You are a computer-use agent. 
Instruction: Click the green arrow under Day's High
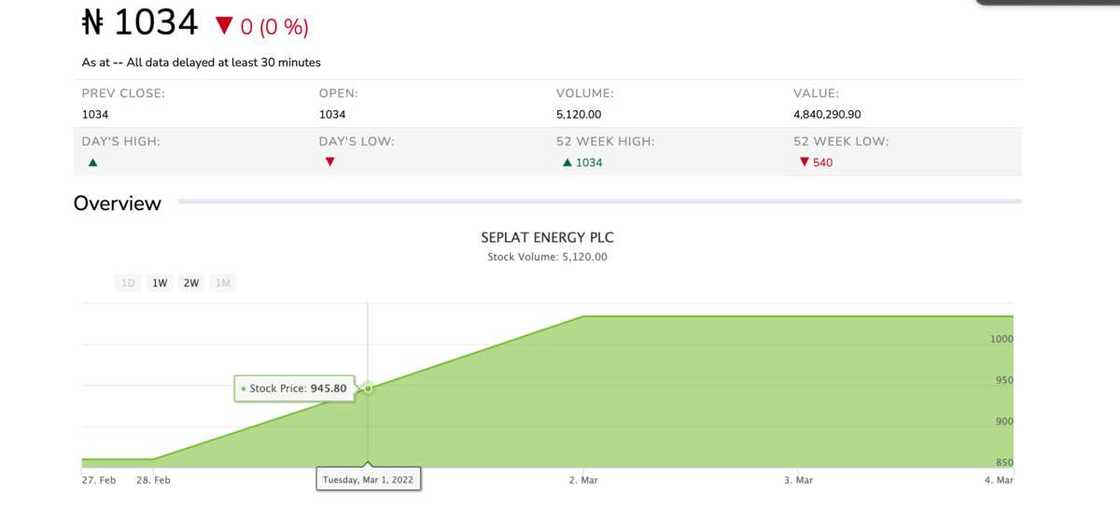(x=93, y=162)
